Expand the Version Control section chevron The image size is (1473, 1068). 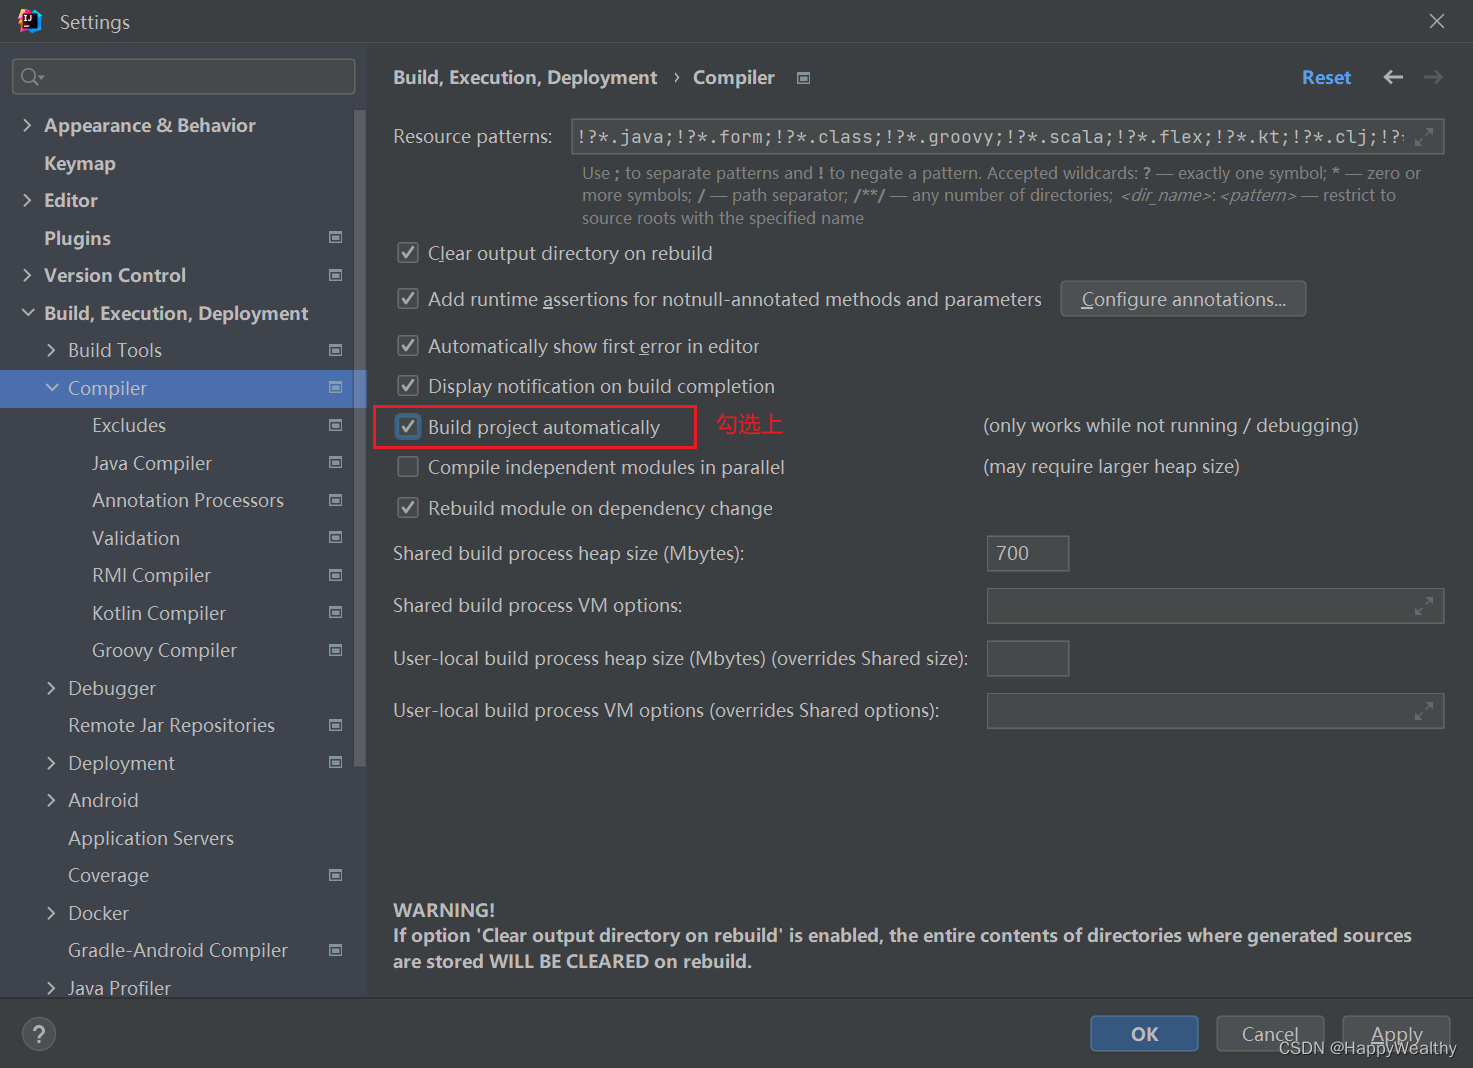(27, 275)
